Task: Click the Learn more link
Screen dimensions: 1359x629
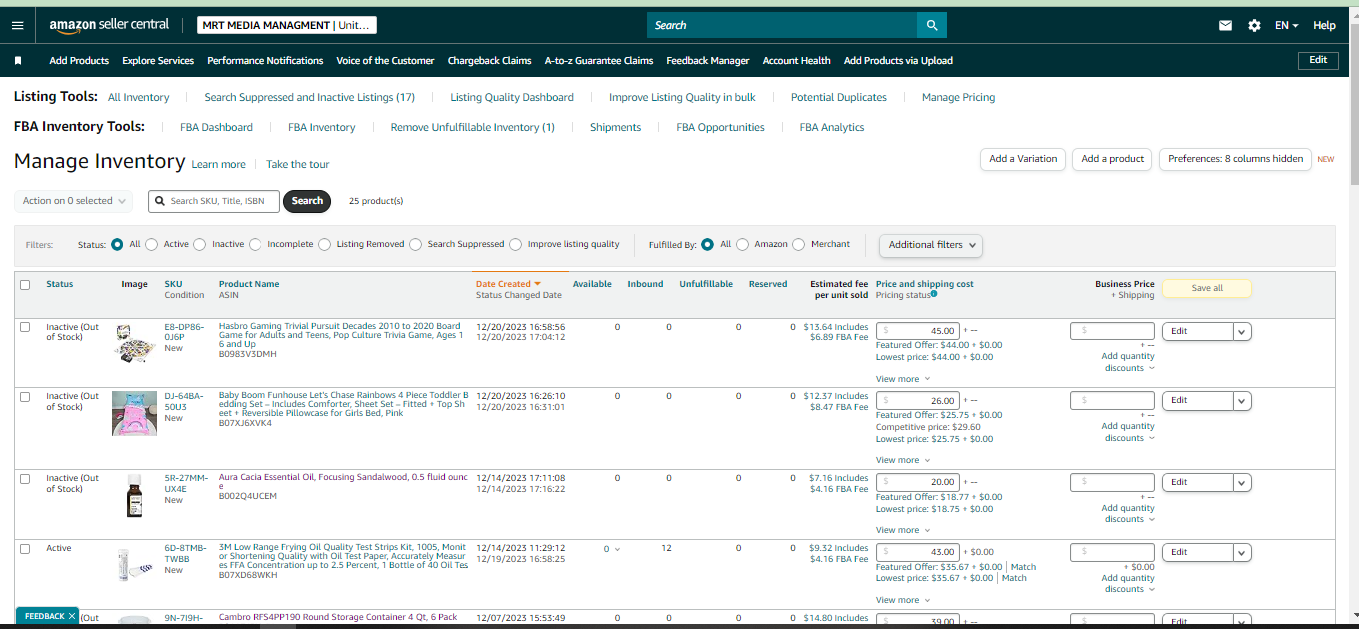Action: [x=218, y=165]
